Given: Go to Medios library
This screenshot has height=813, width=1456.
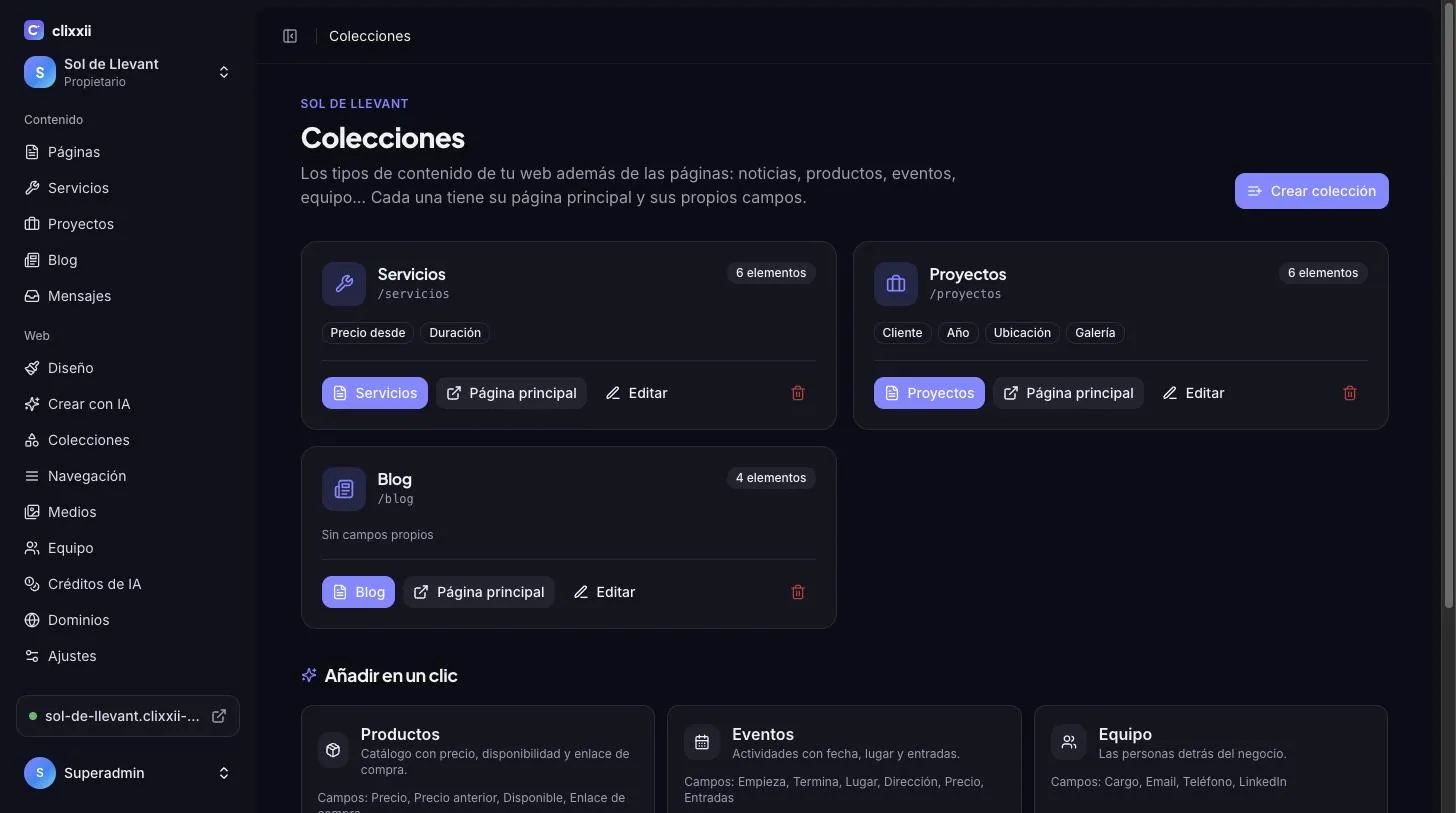Looking at the screenshot, I should coord(128,512).
